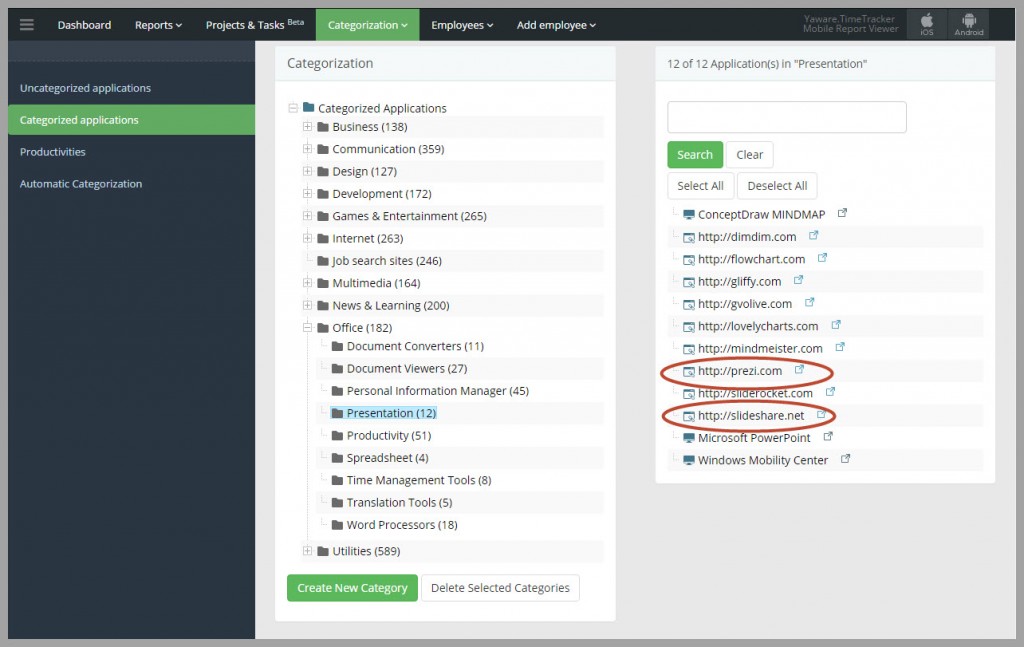
Task: Collapse the Categorized Applications root node
Action: tap(293, 108)
